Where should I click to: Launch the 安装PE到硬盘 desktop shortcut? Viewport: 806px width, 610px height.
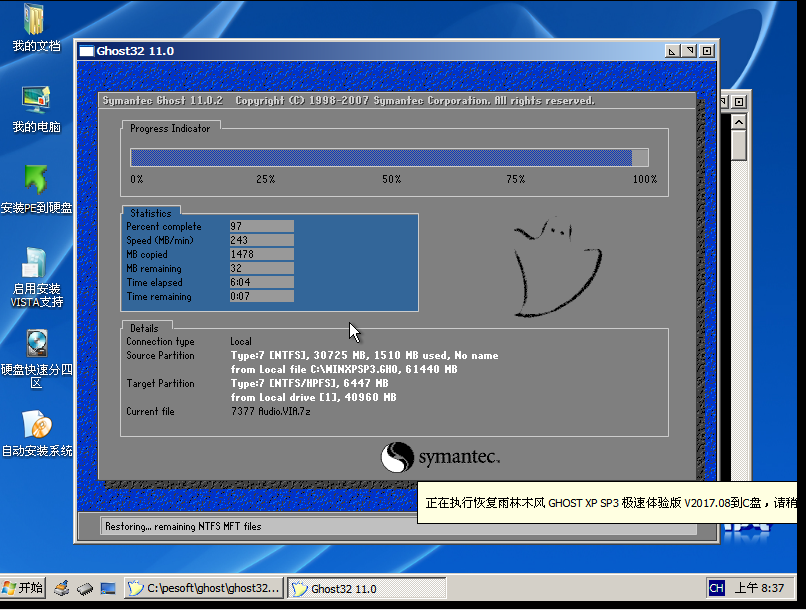click(36, 189)
